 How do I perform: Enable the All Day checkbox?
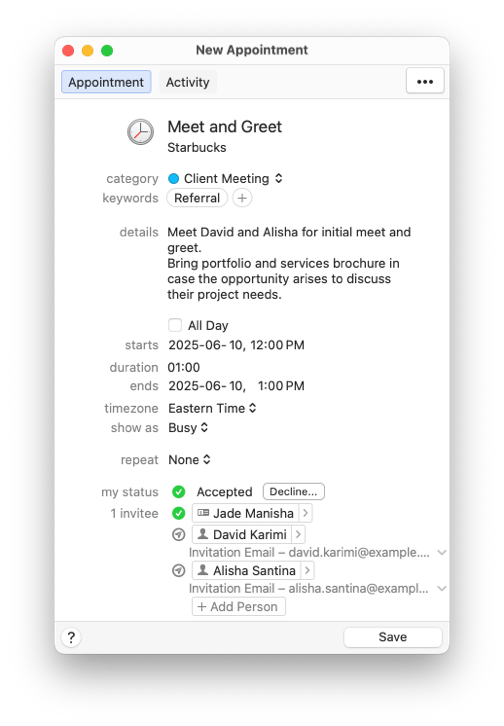[x=175, y=325]
